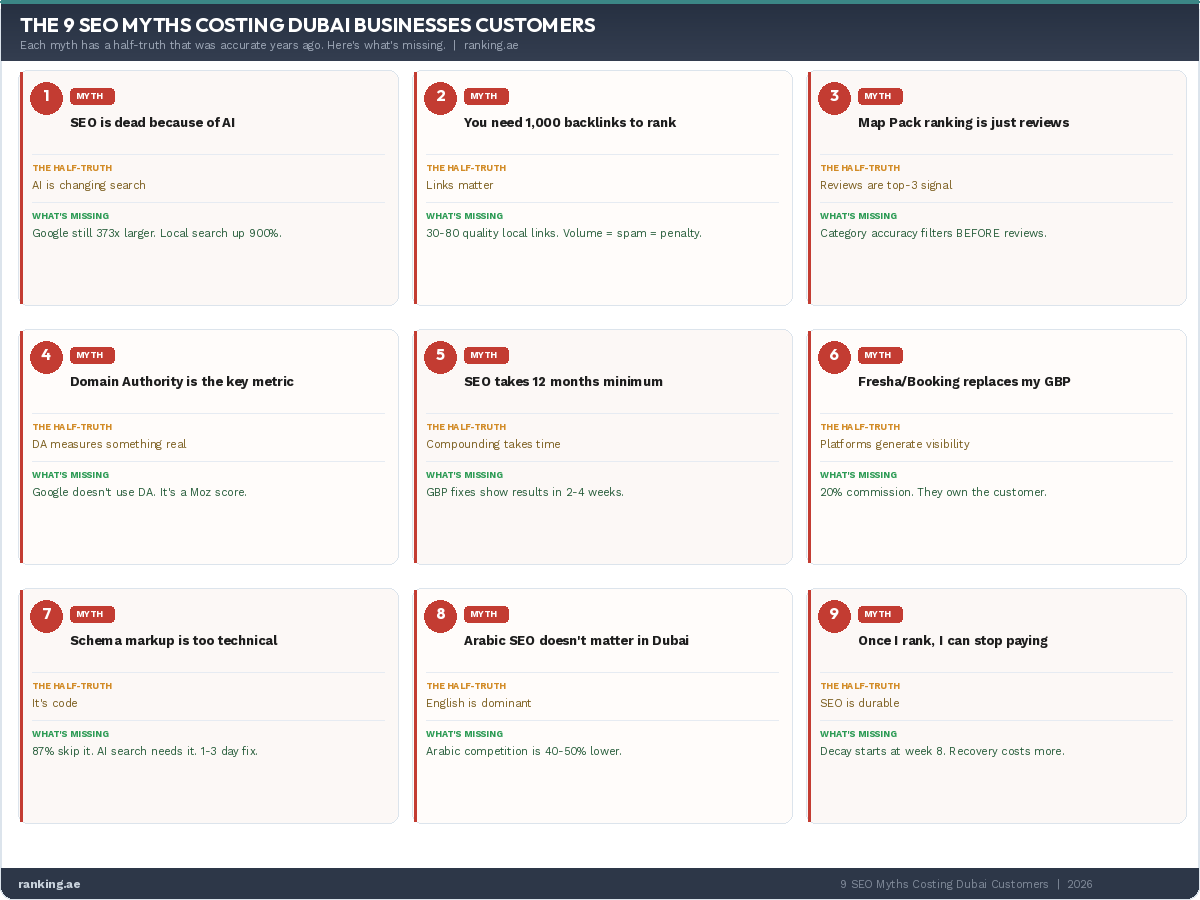The image size is (1200, 900).
Task: Select the number 3 circle badge
Action: (834, 97)
